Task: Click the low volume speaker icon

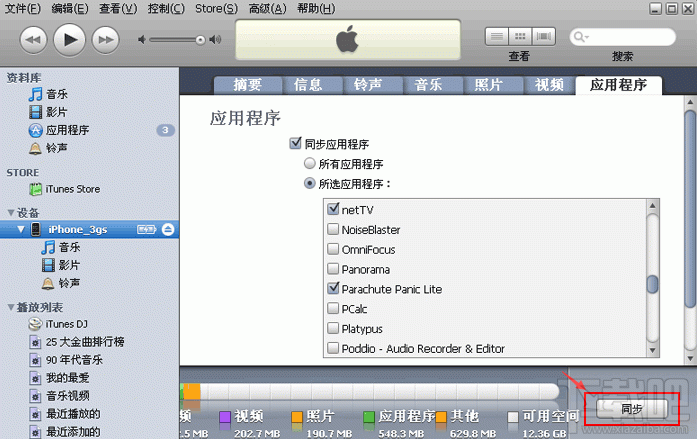Action: (142, 40)
